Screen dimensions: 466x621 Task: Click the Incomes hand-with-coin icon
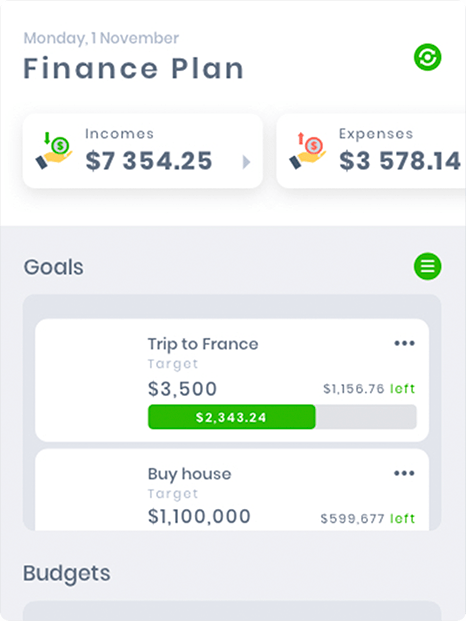[54, 150]
